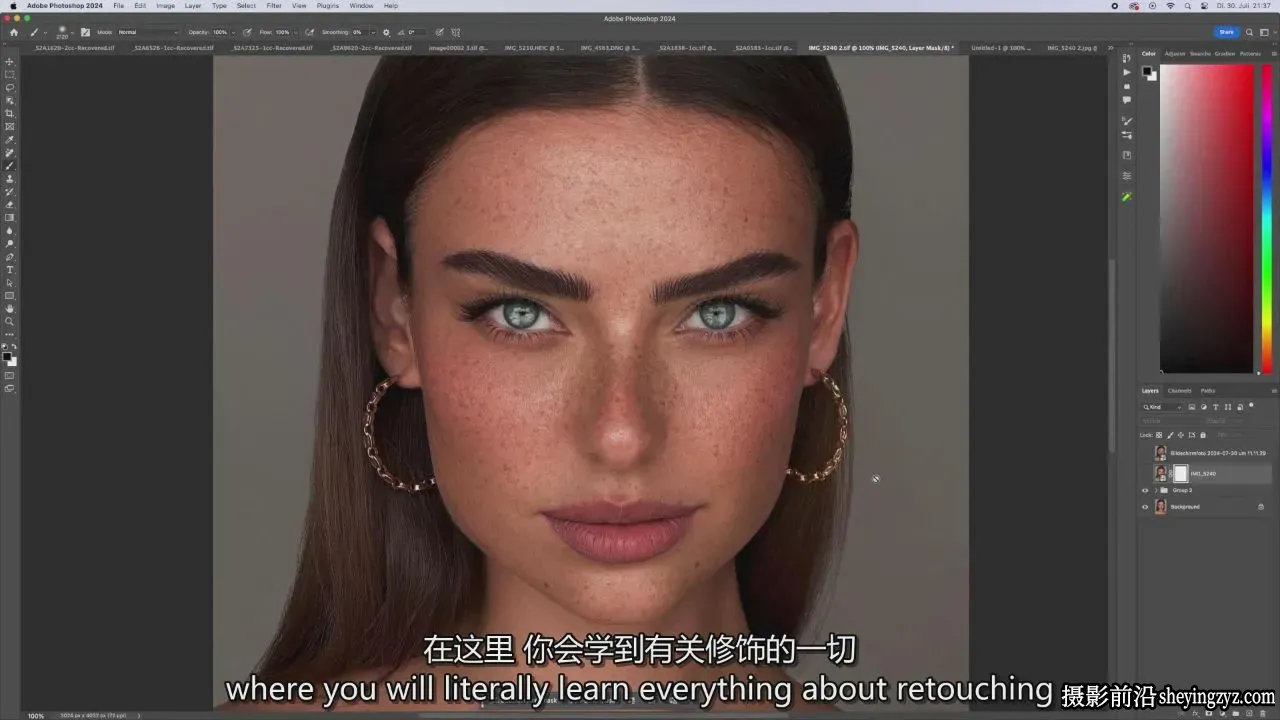1280x720 pixels.
Task: Click the Share button
Action: coord(1225,32)
